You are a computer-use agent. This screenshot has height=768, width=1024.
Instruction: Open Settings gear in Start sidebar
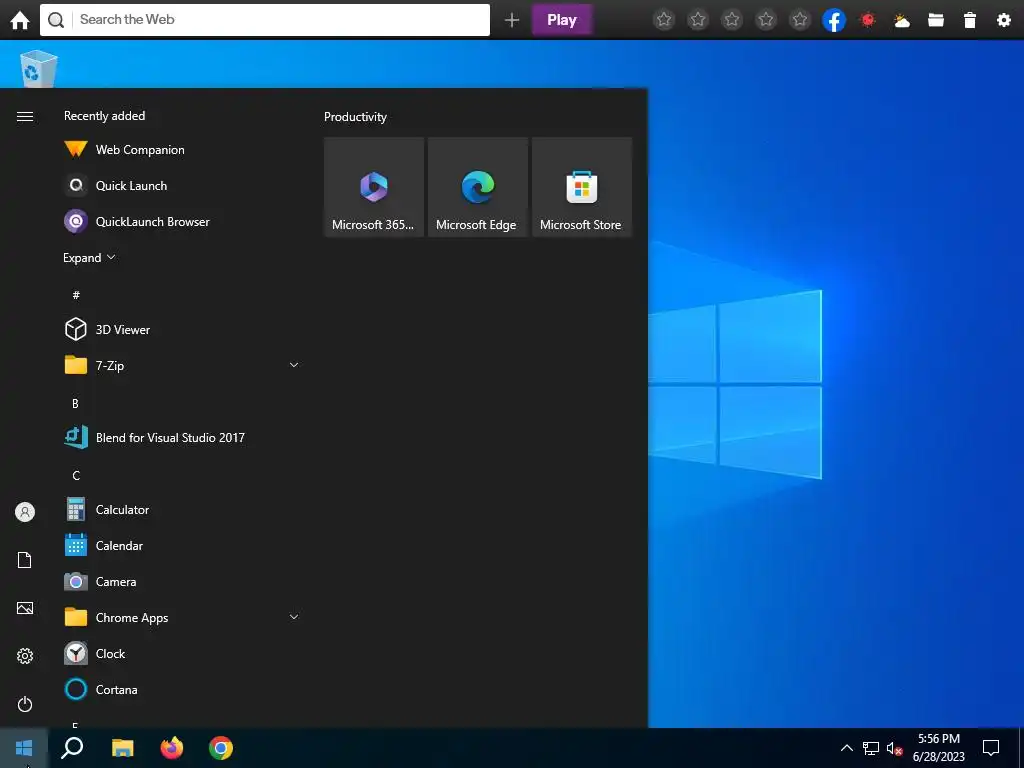[25, 656]
